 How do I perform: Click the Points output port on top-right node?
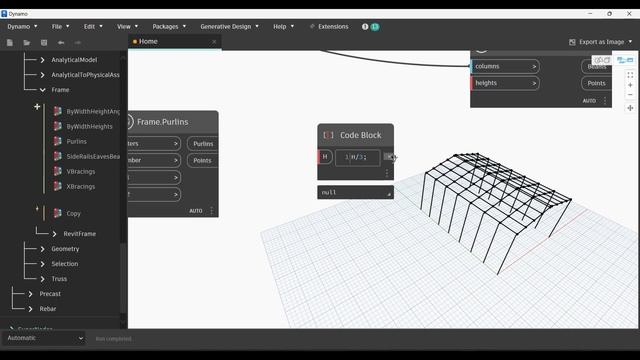click(596, 83)
